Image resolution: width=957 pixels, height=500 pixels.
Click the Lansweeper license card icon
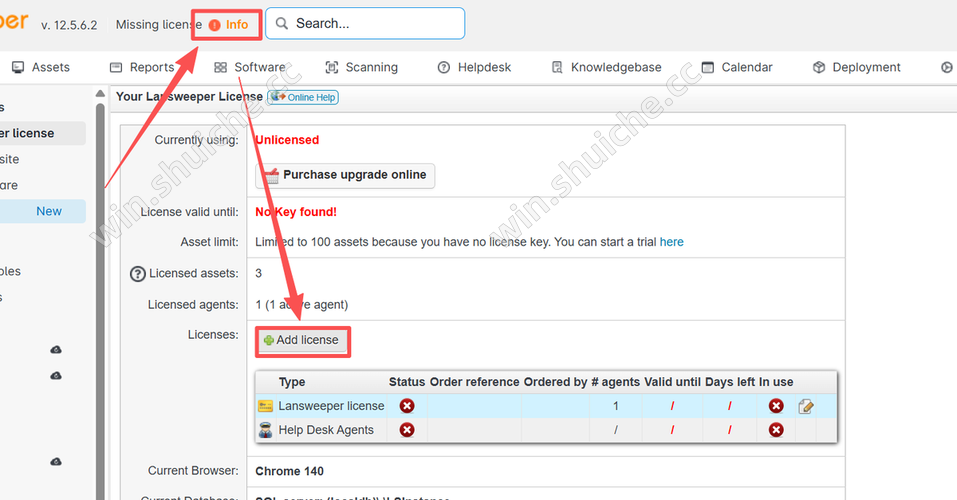[265, 406]
